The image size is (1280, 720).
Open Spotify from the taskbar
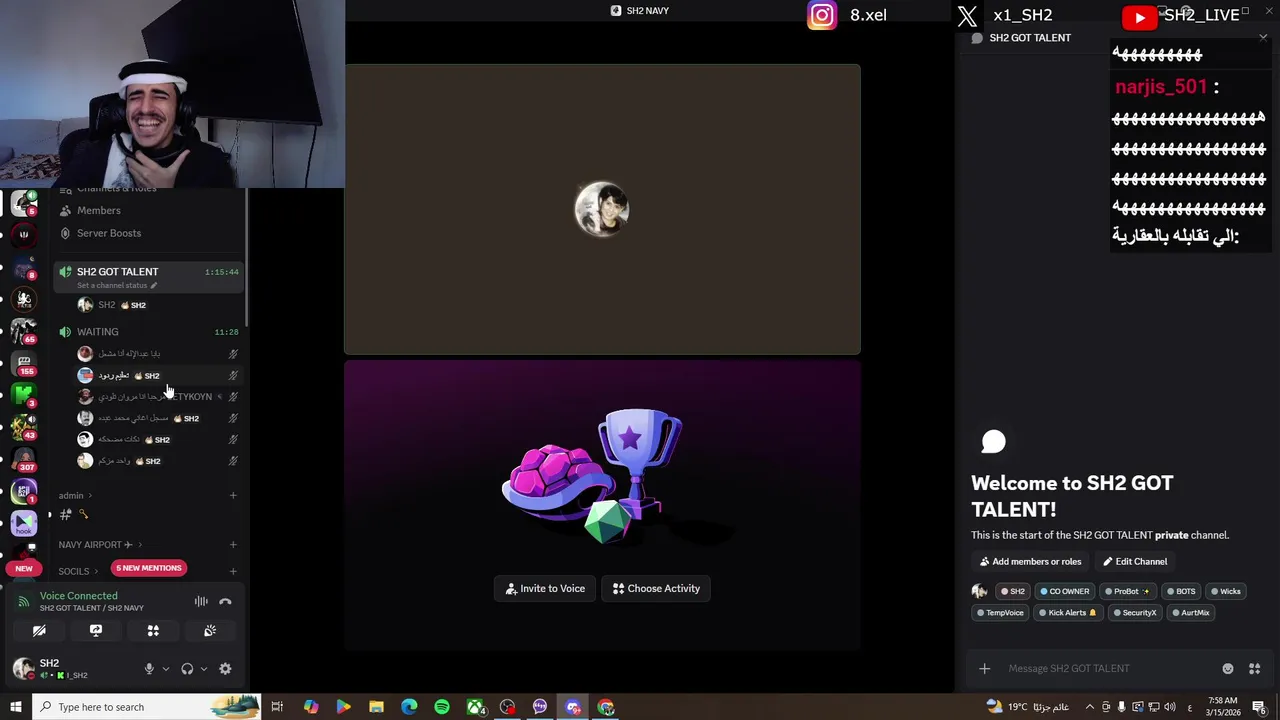pos(442,707)
